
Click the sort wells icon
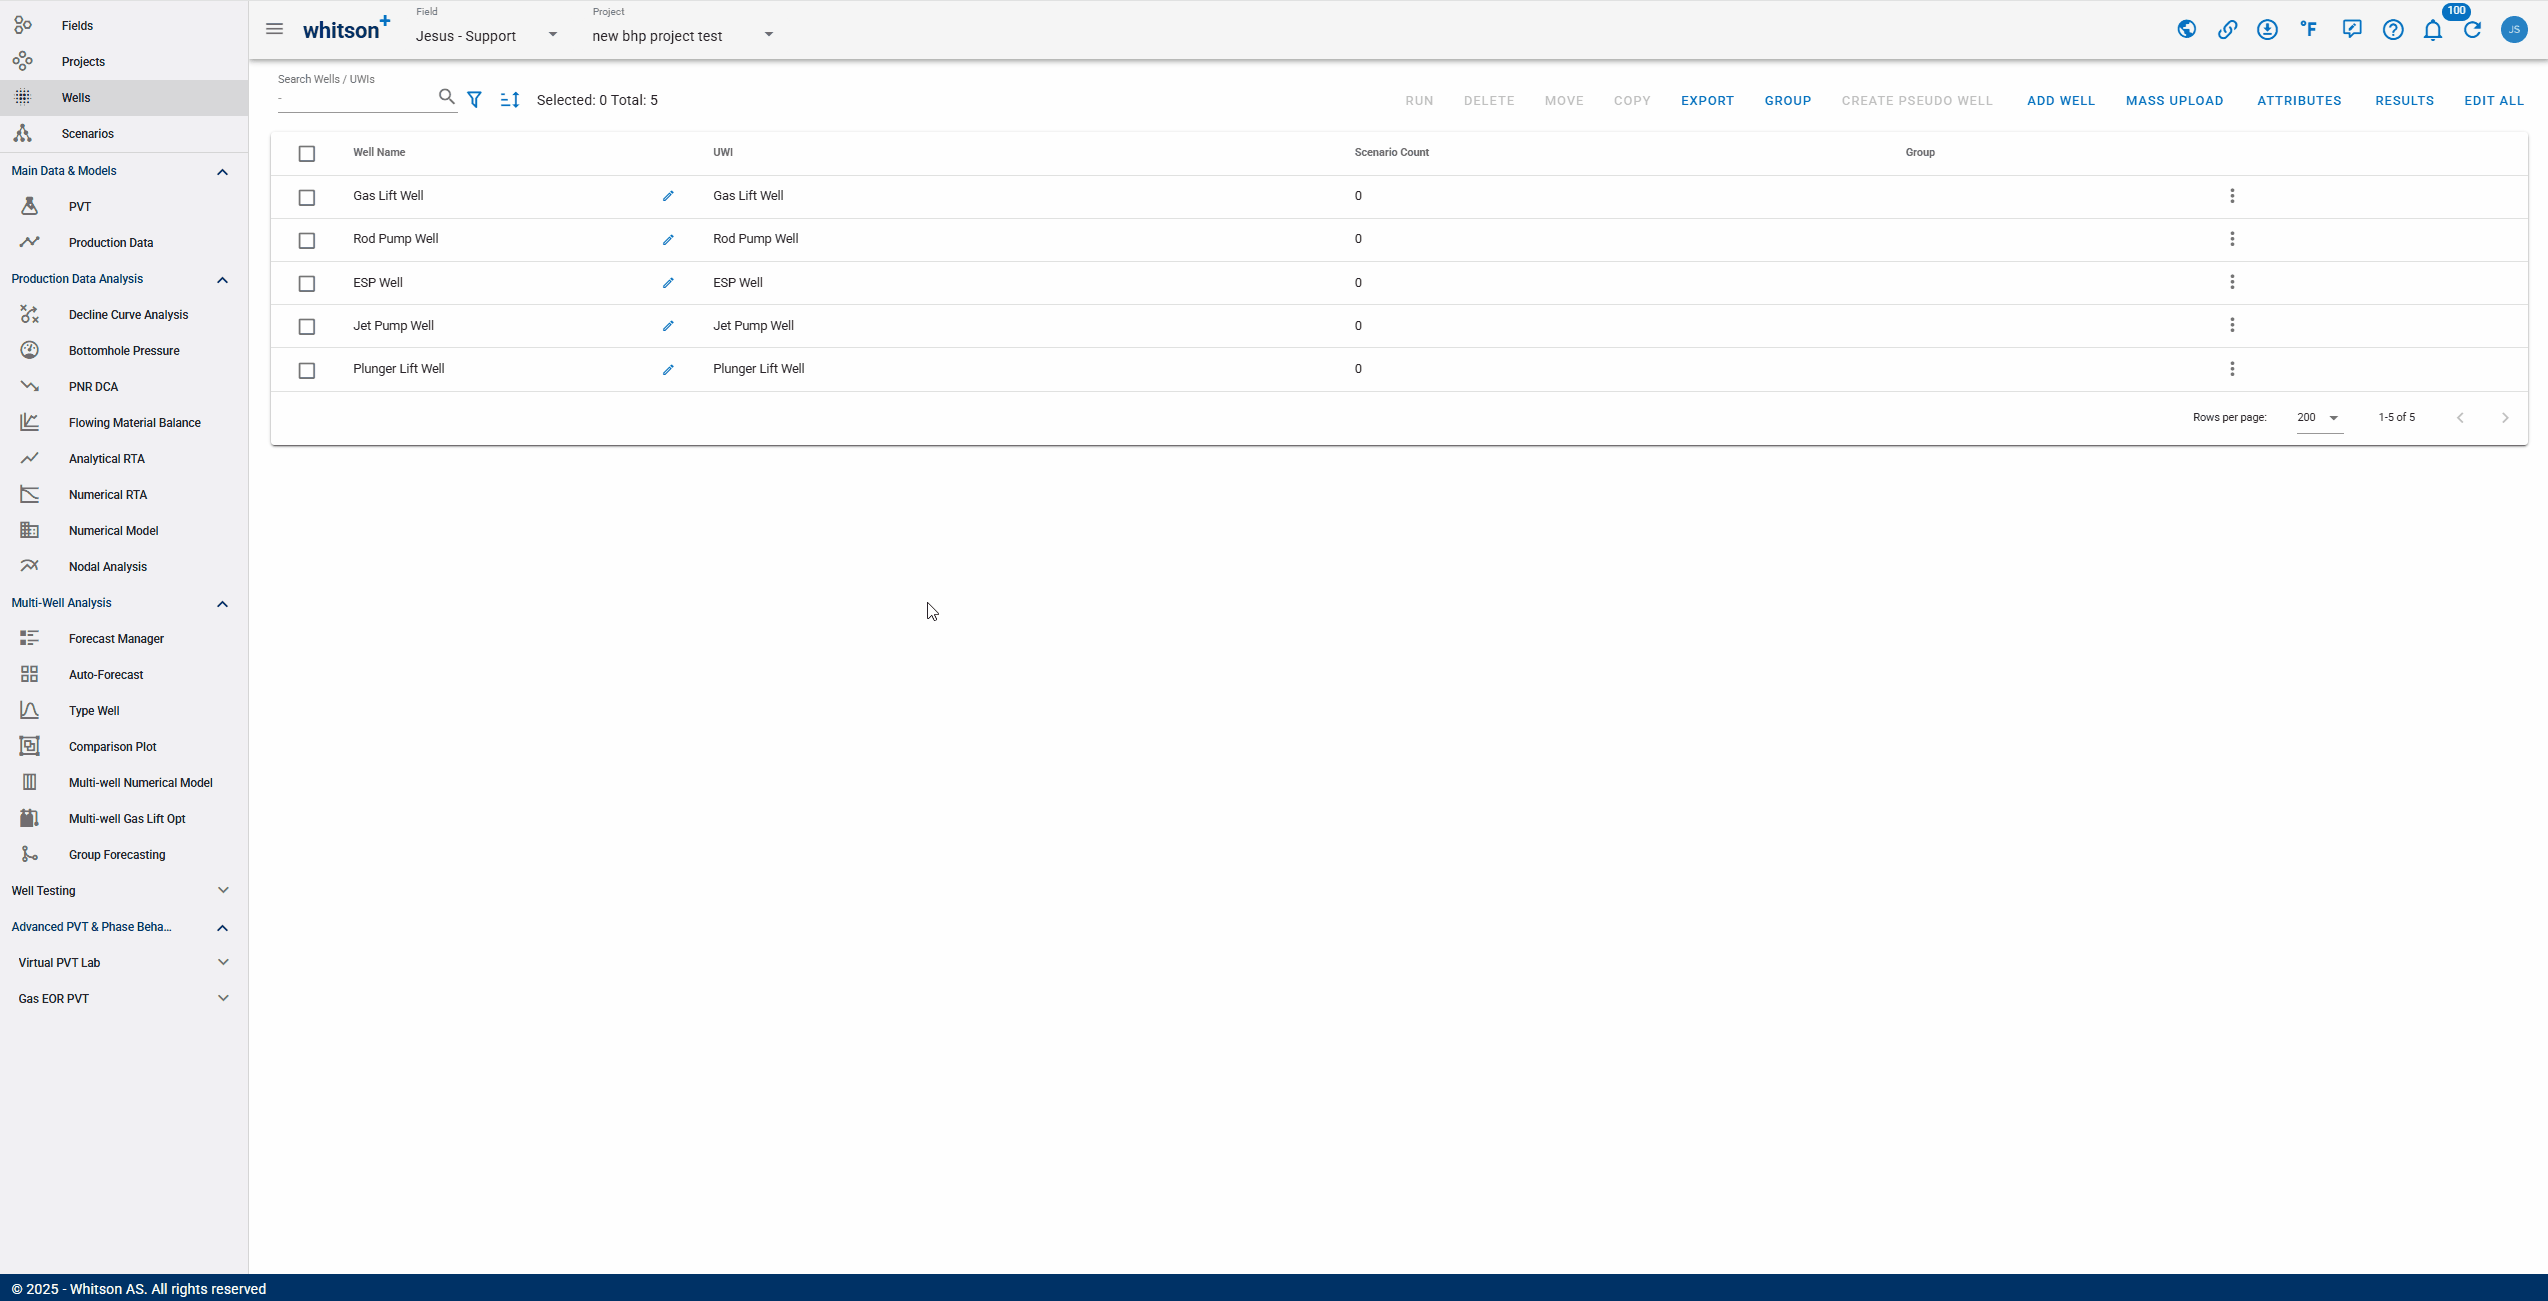[x=510, y=100]
